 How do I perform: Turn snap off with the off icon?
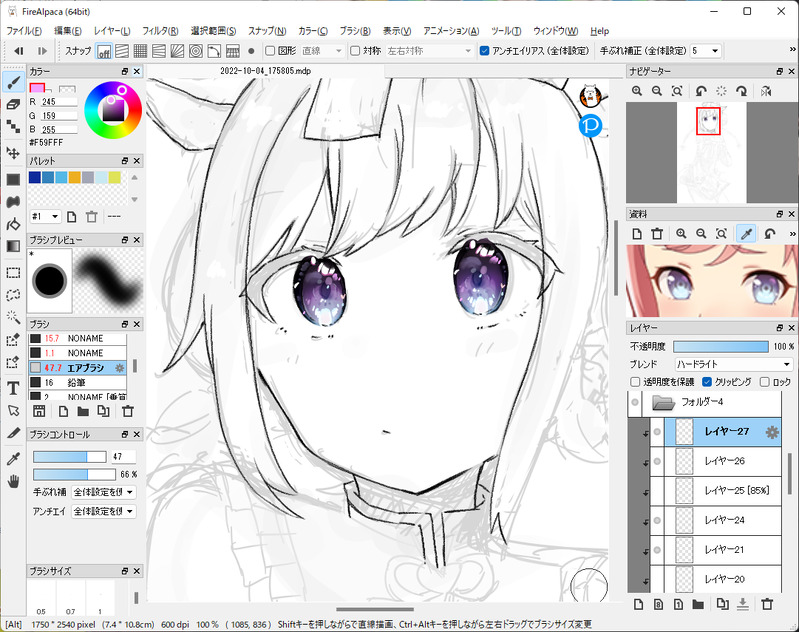[104, 51]
